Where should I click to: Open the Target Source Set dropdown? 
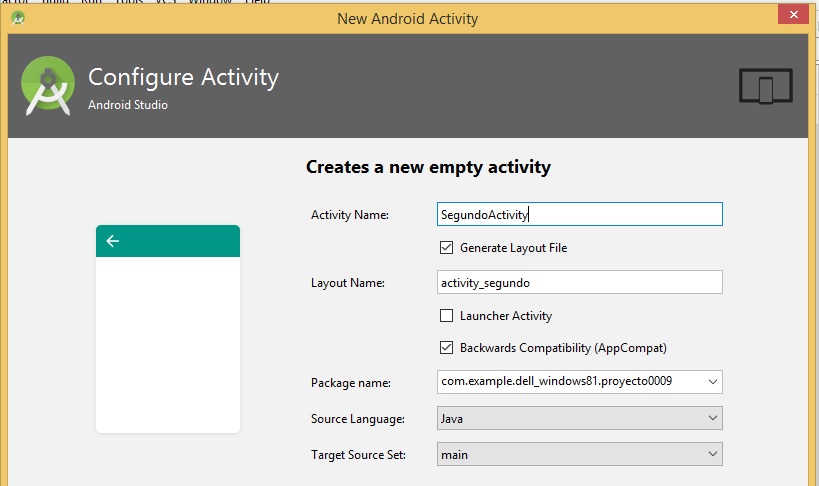(x=579, y=454)
